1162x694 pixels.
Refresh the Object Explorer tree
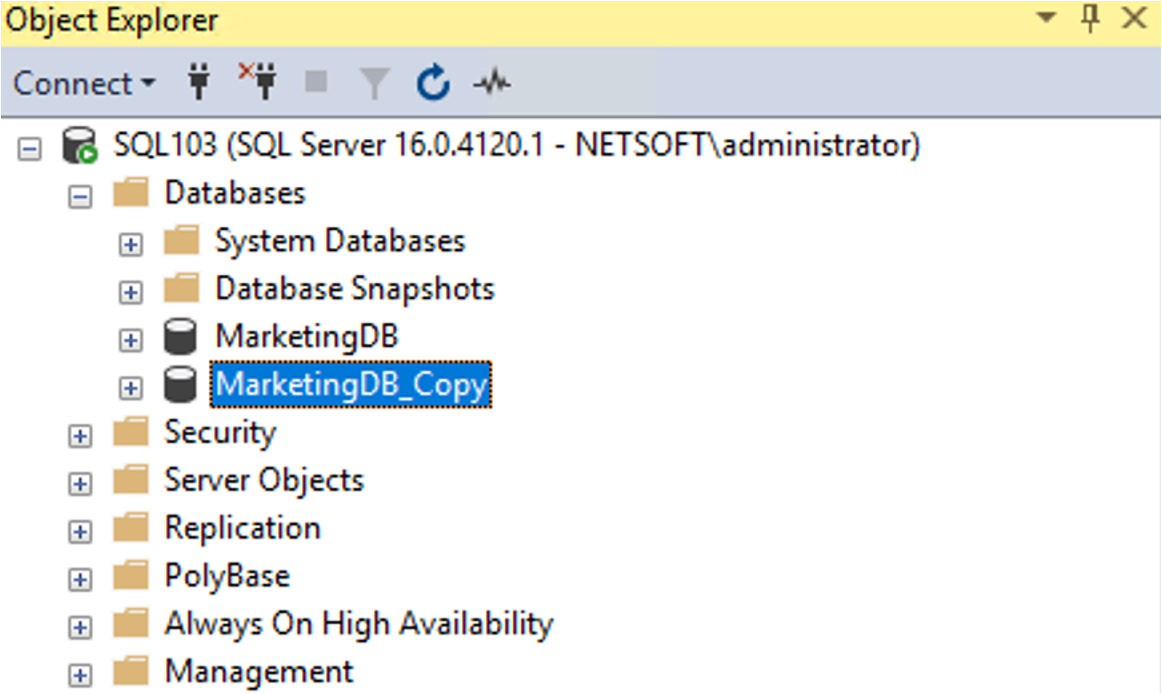432,84
